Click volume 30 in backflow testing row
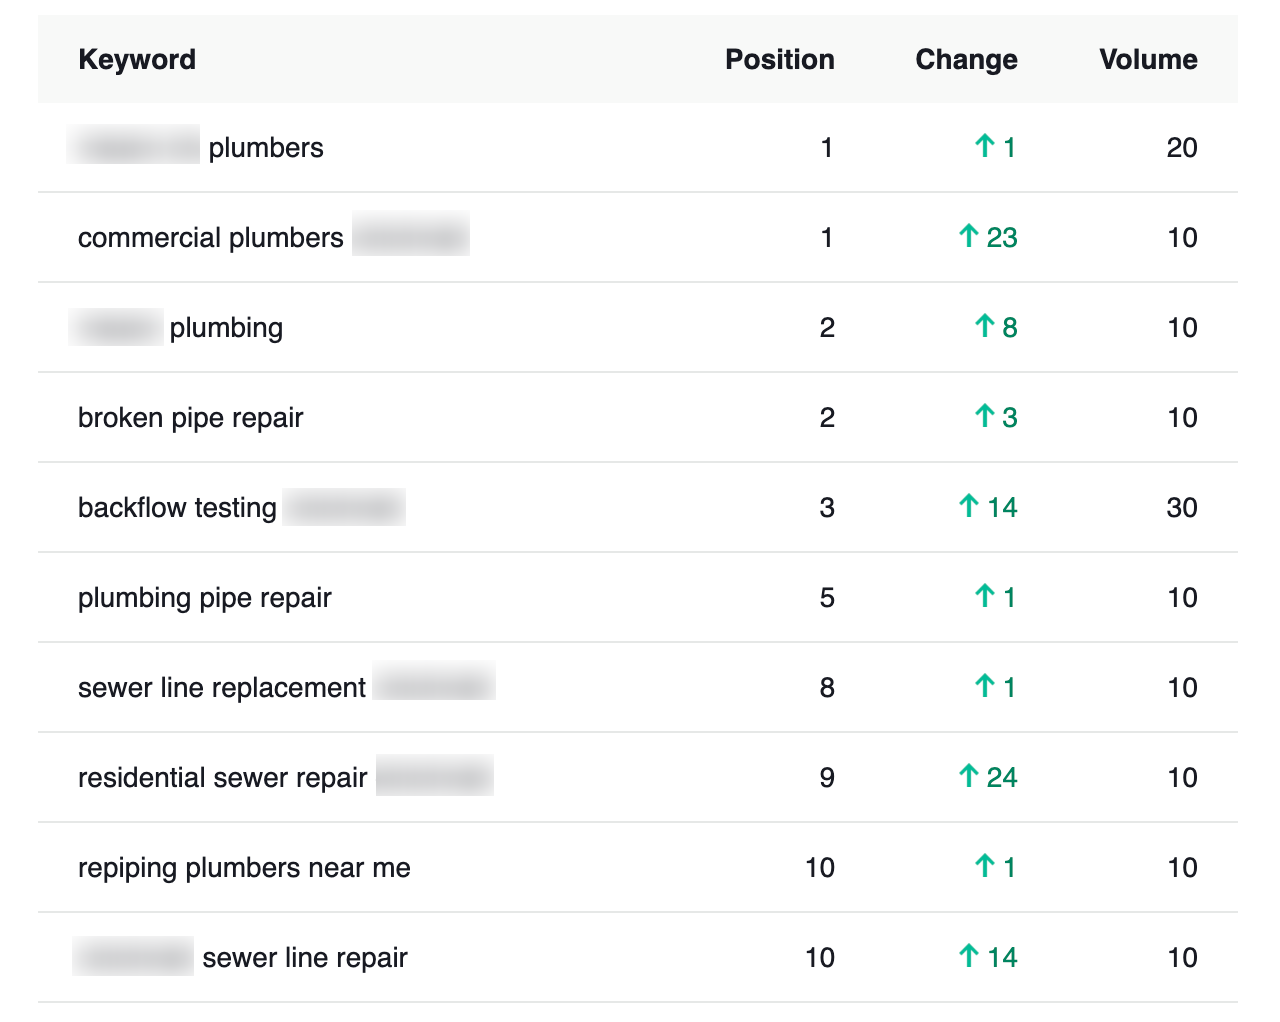Image resolution: width=1280 pixels, height=1022 pixels. 1182,508
